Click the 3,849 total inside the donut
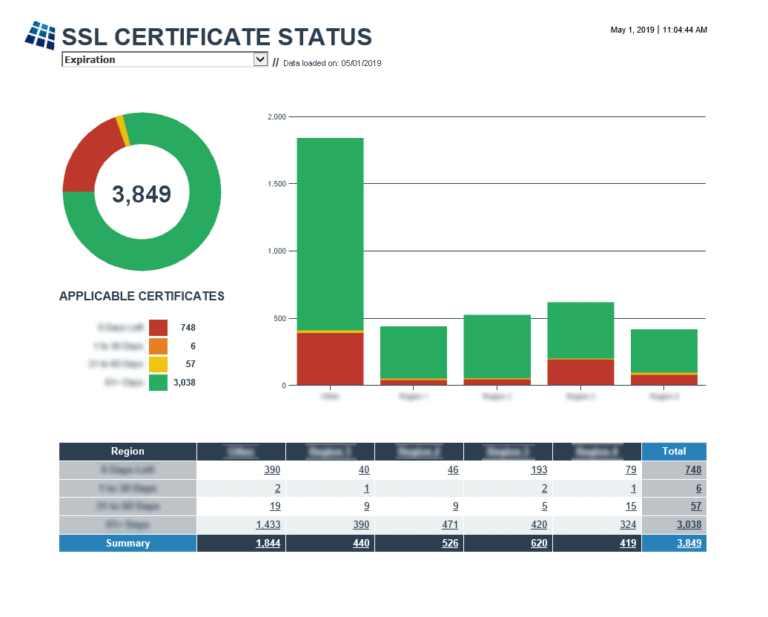 tap(141, 195)
